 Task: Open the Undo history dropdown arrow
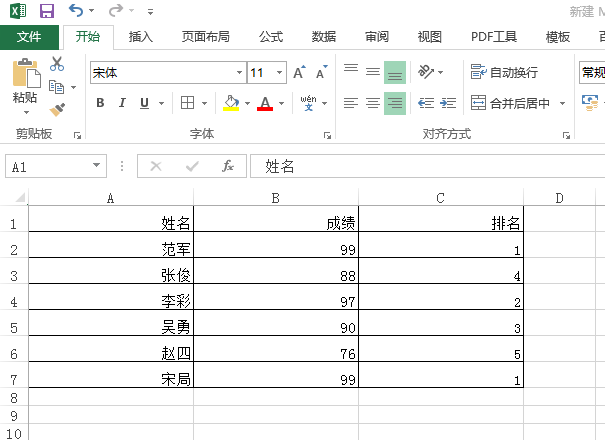click(91, 10)
